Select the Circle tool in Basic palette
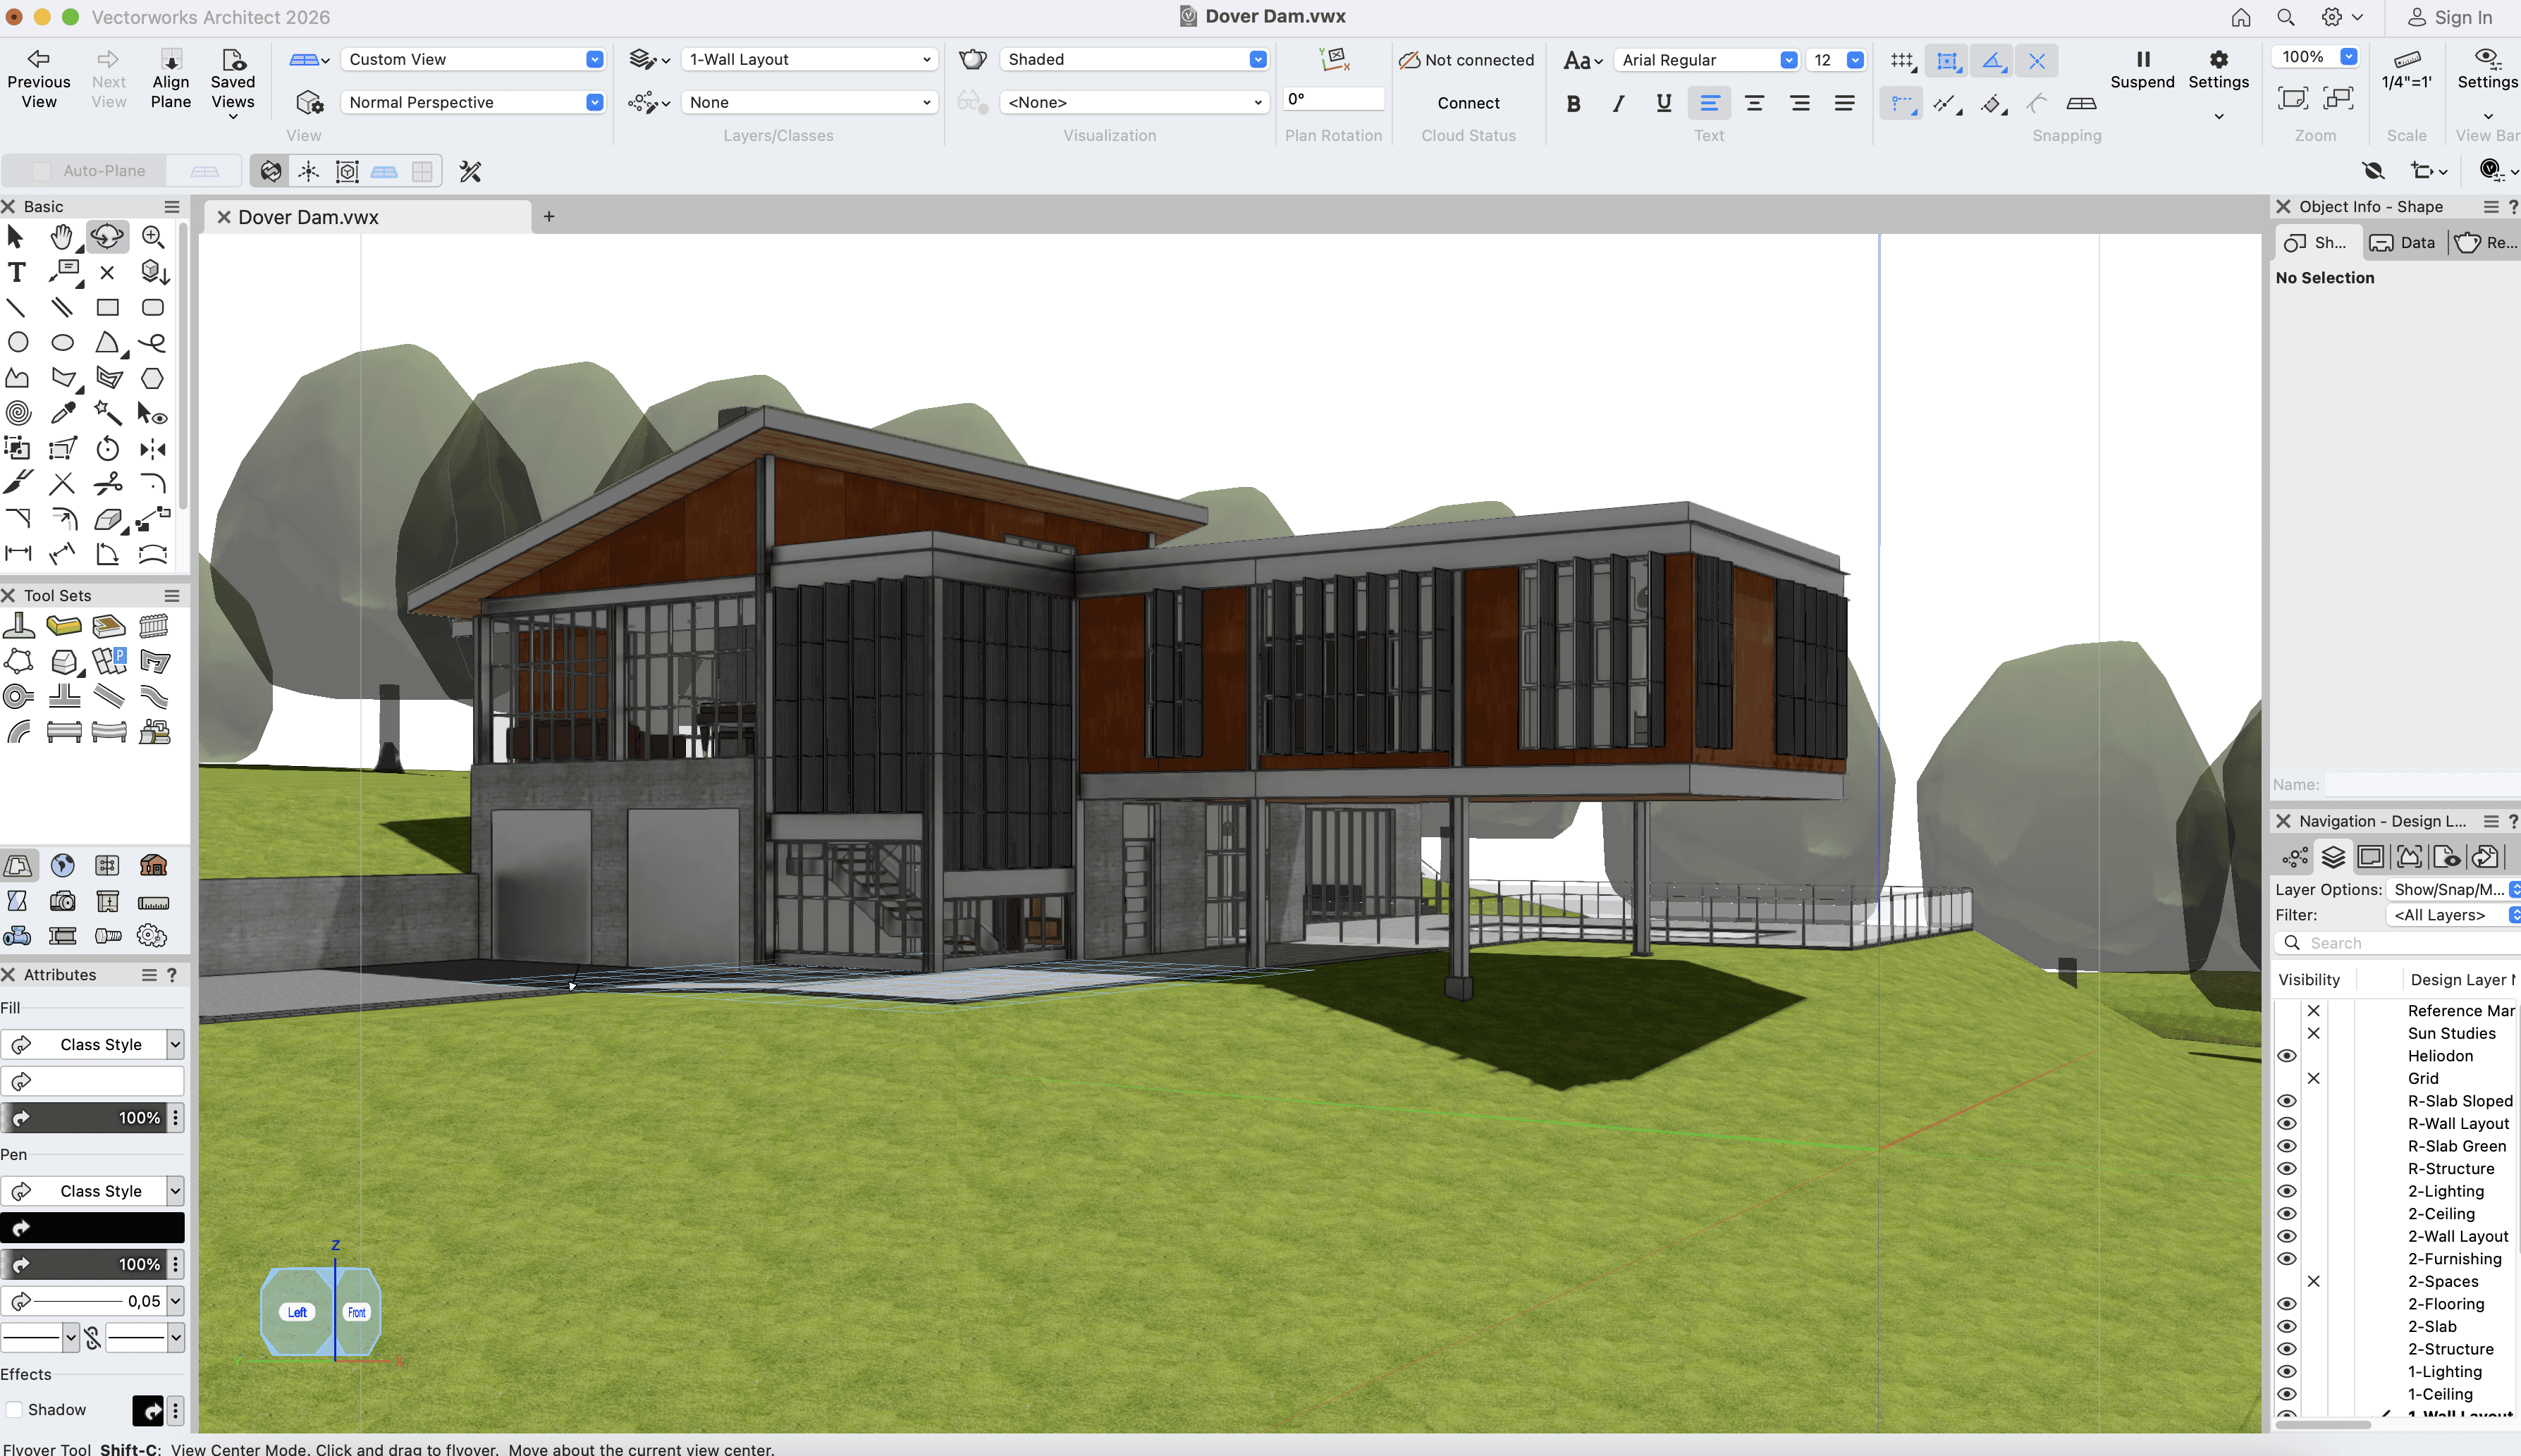Image resolution: width=2521 pixels, height=1456 pixels. pos(17,342)
